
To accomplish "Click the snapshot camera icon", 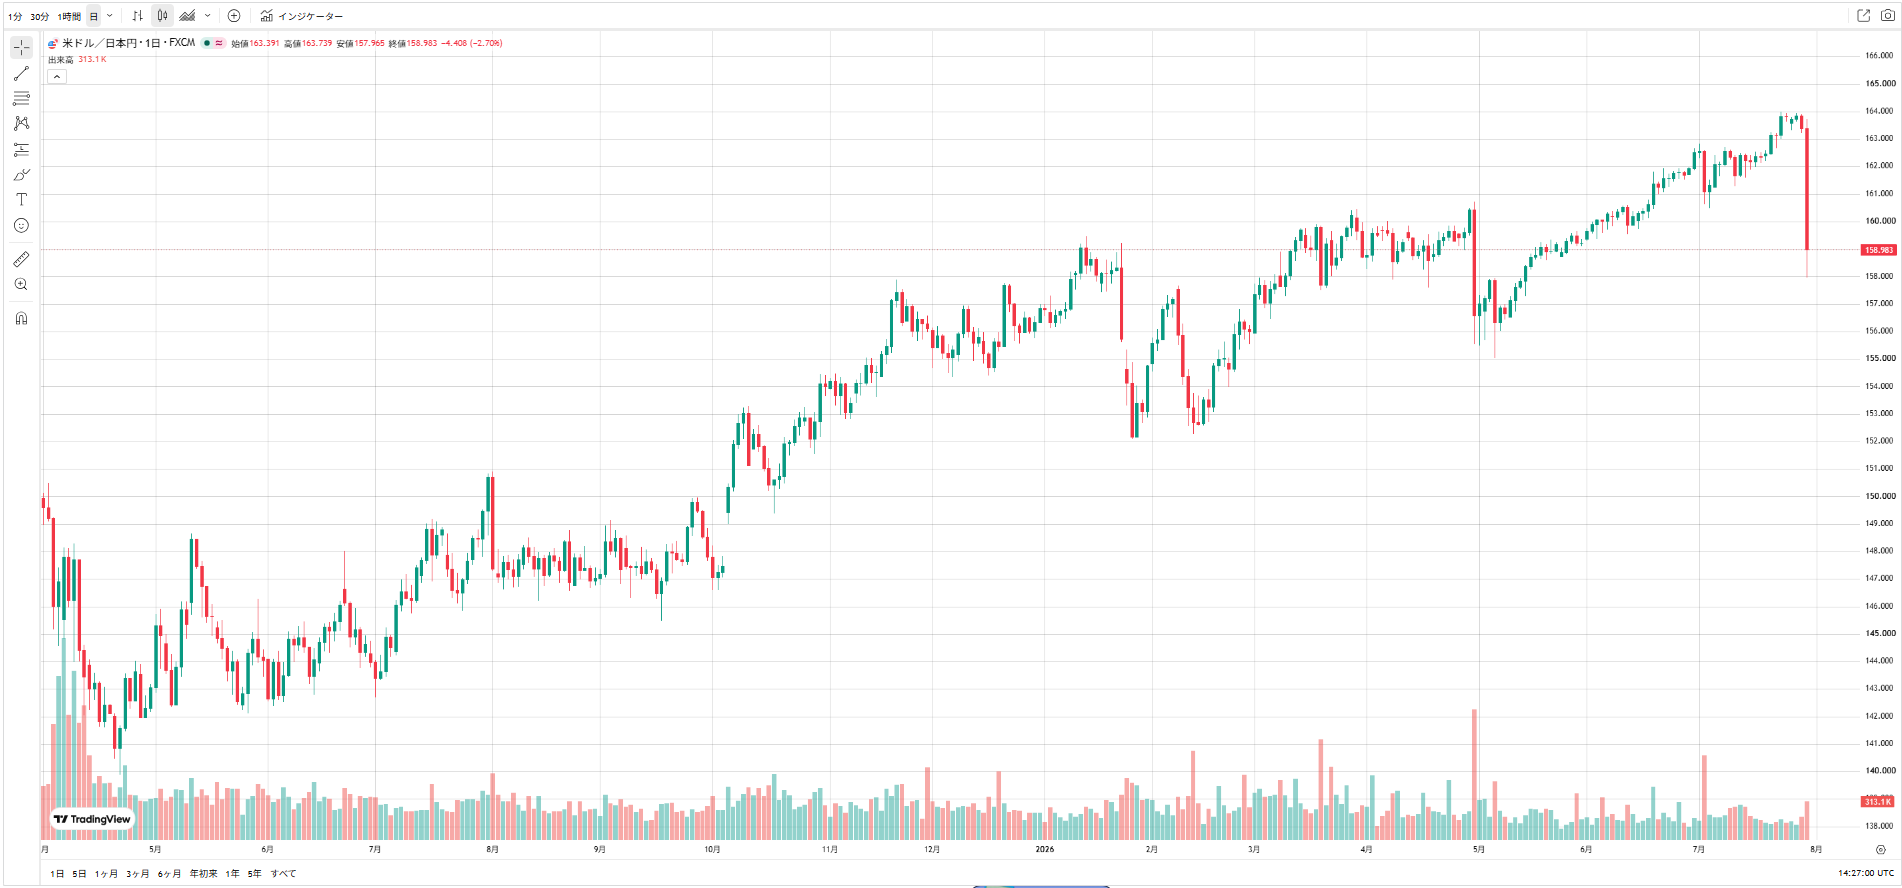I will point(1887,15).
